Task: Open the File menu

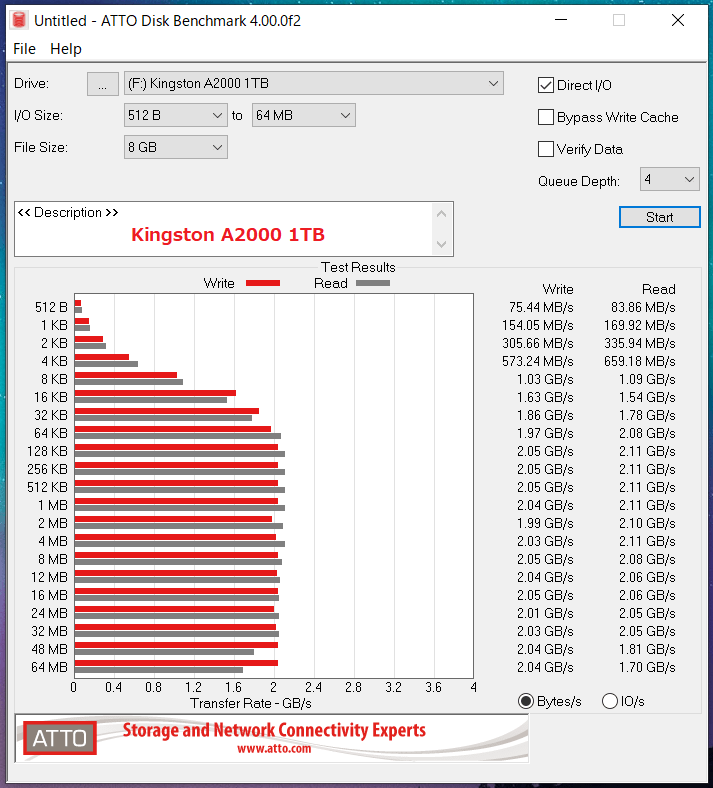Action: 24,49
